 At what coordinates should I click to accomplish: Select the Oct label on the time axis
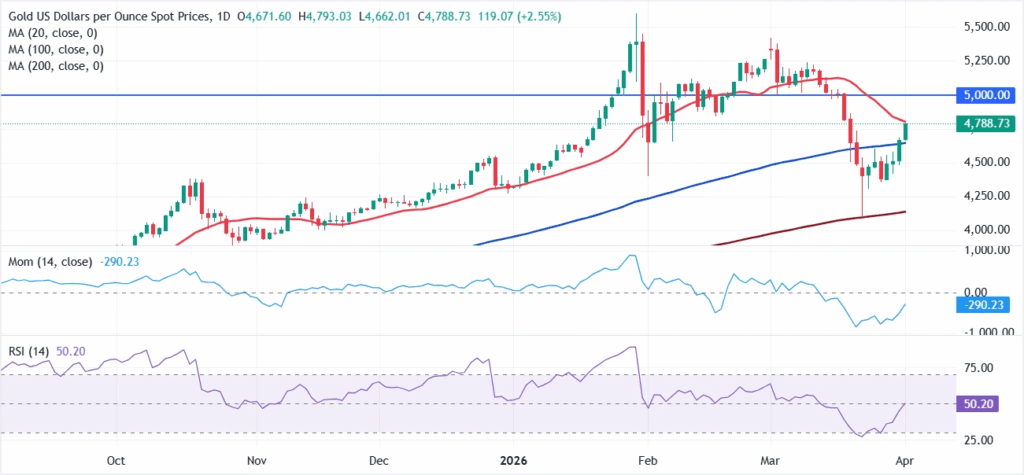click(x=115, y=462)
